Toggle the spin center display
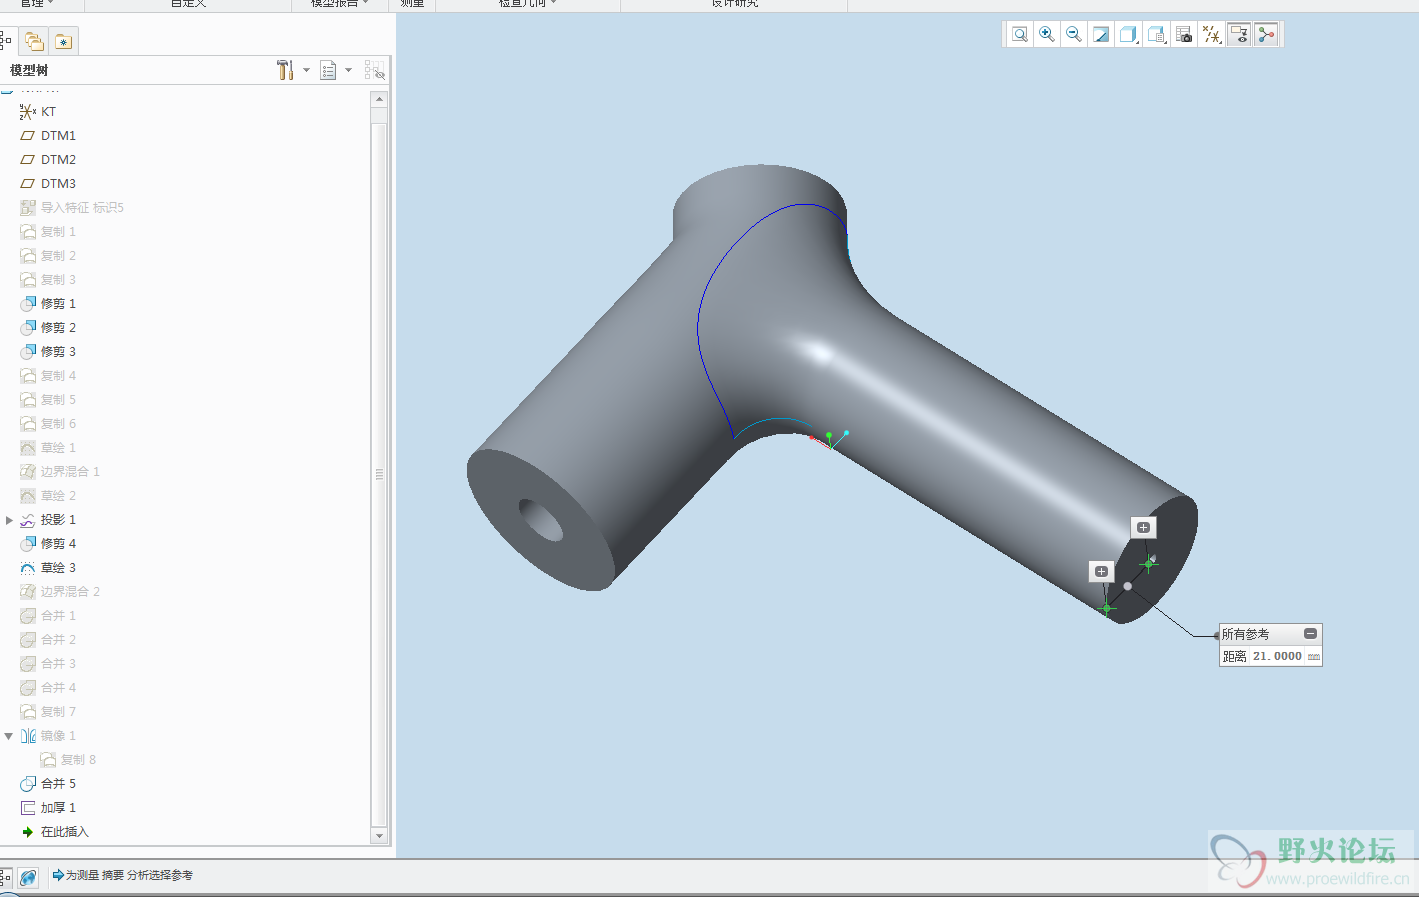 [x=1267, y=35]
